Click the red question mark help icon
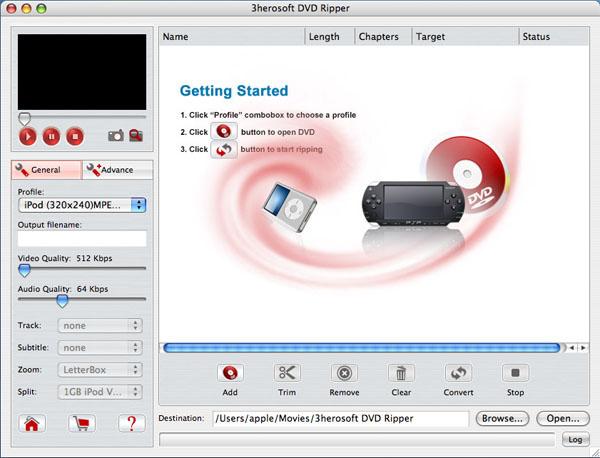The width and height of the screenshot is (600, 458). coord(132,423)
